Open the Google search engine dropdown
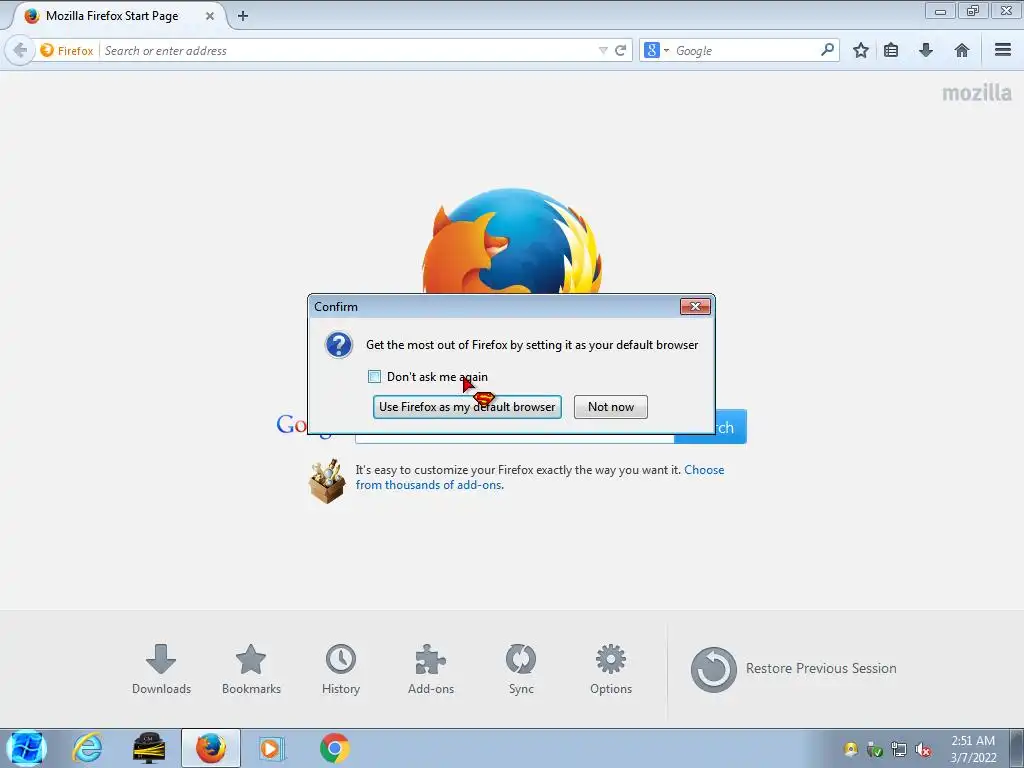The image size is (1024, 768). 656,50
